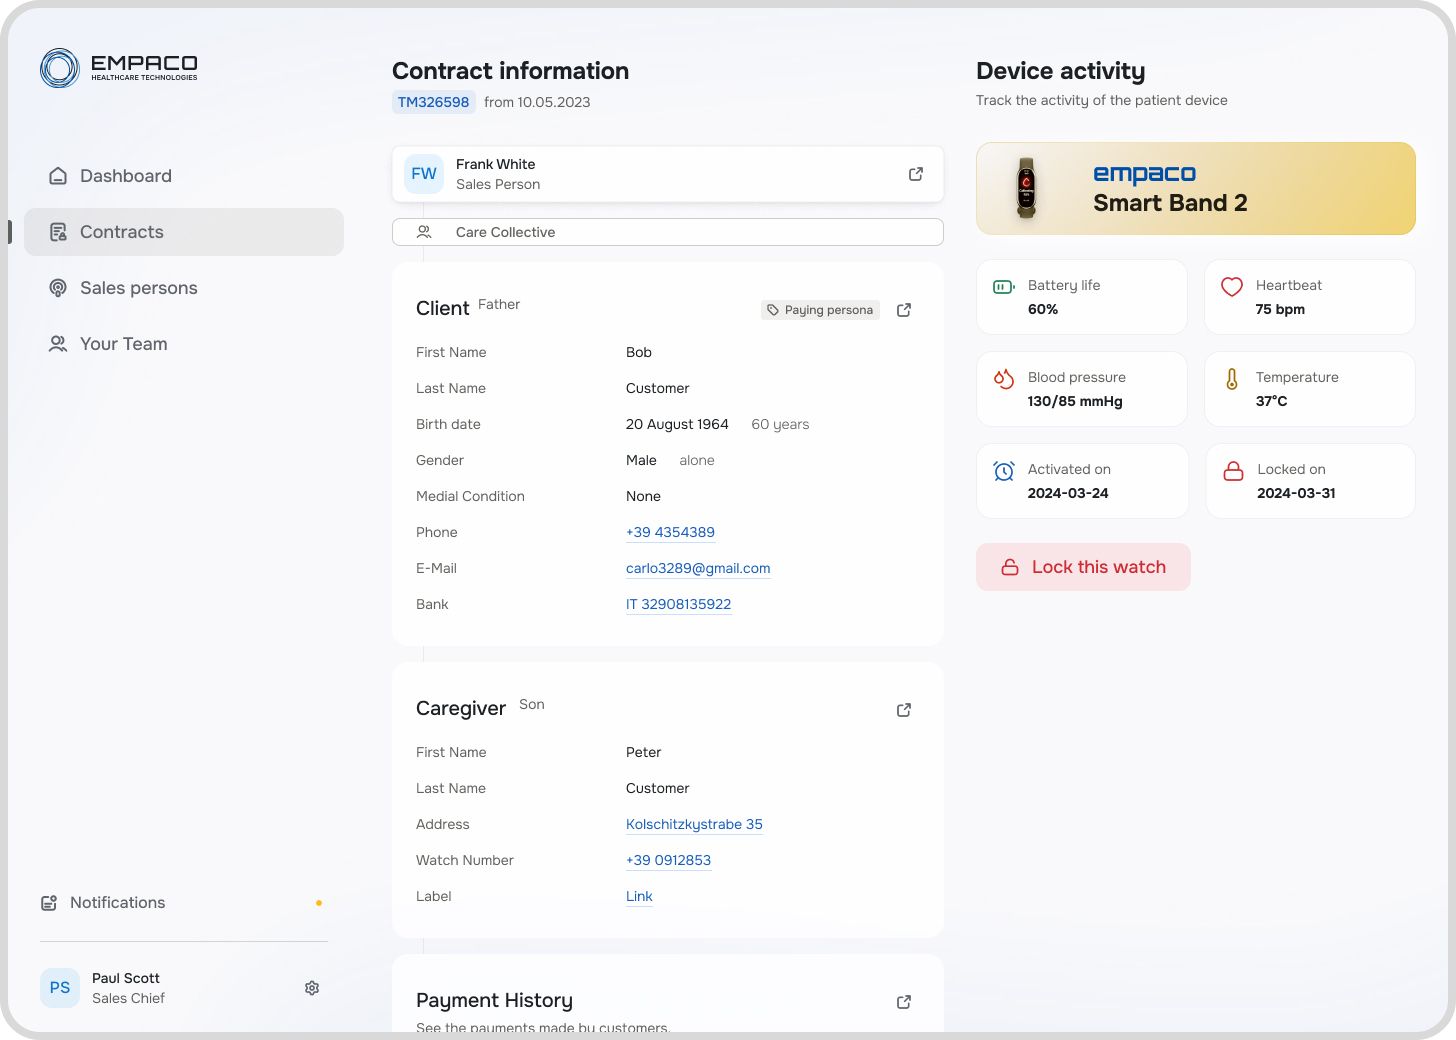This screenshot has height=1040, width=1456.
Task: Navigate to Your Team
Action: click(x=123, y=344)
